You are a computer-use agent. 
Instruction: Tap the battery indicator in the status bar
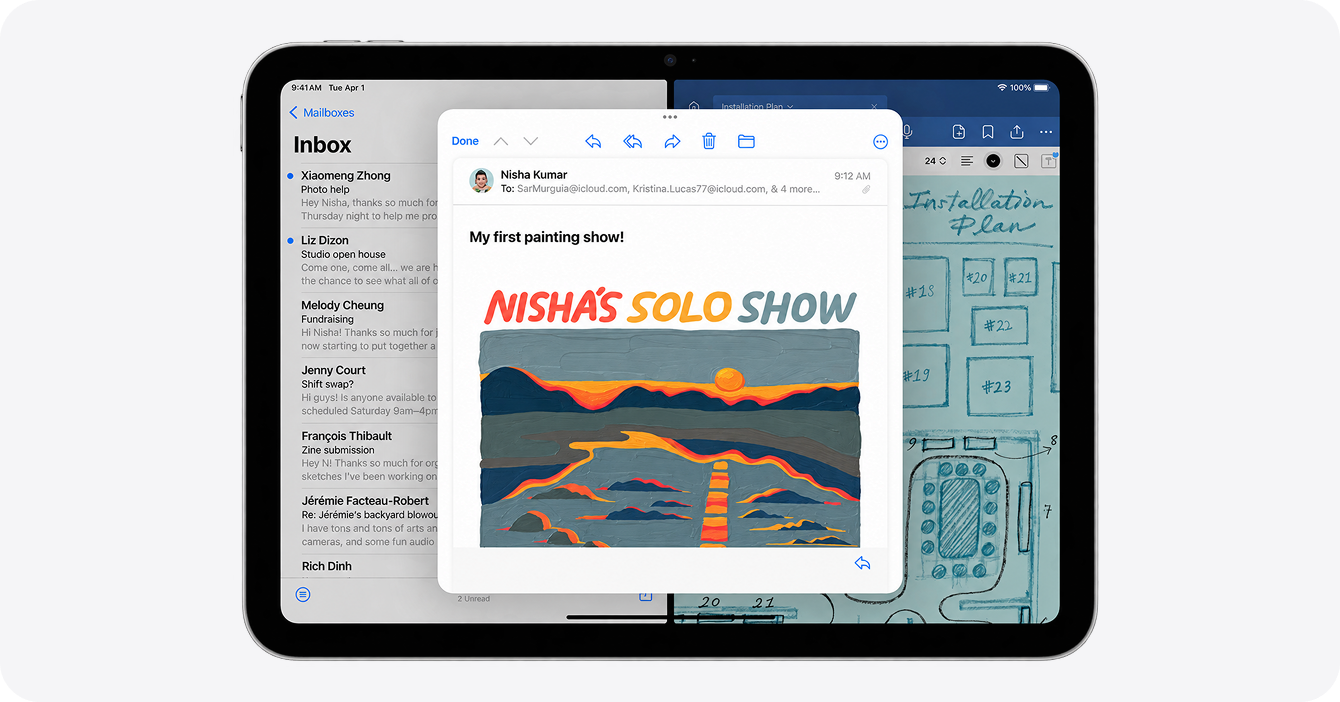(x=1043, y=88)
